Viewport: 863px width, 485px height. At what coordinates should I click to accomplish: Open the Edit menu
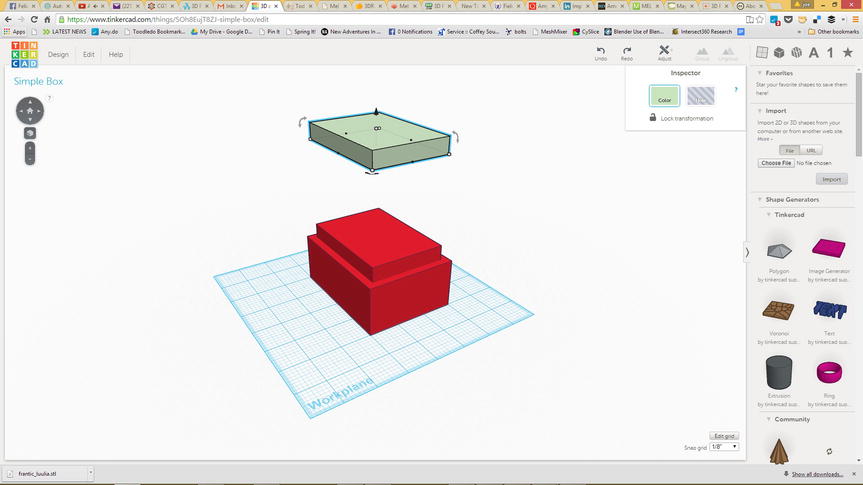(x=89, y=55)
